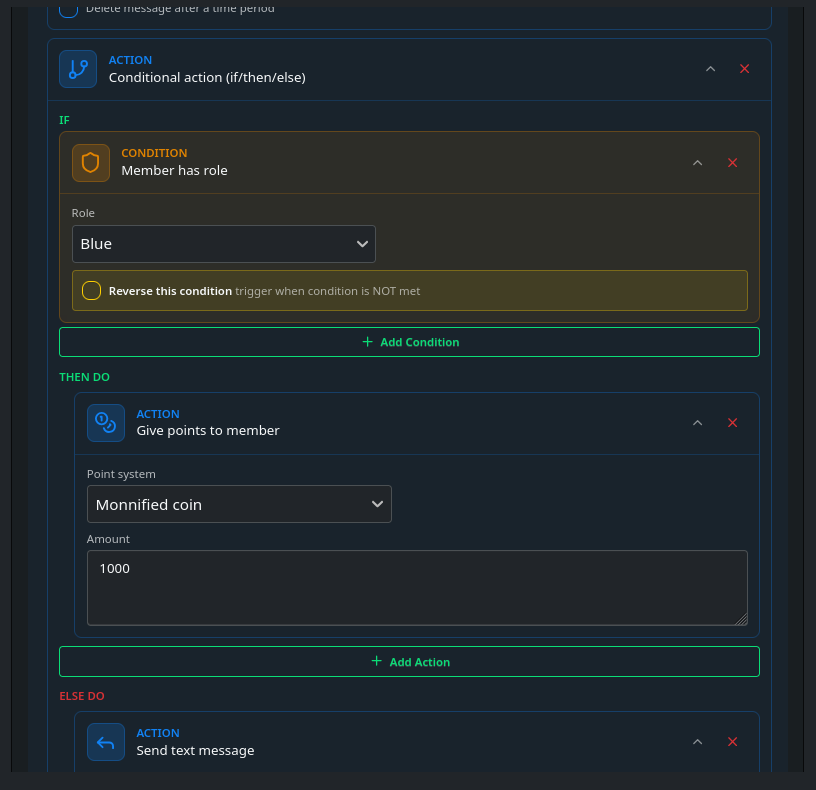
Task: Click the Add Action button
Action: (409, 662)
